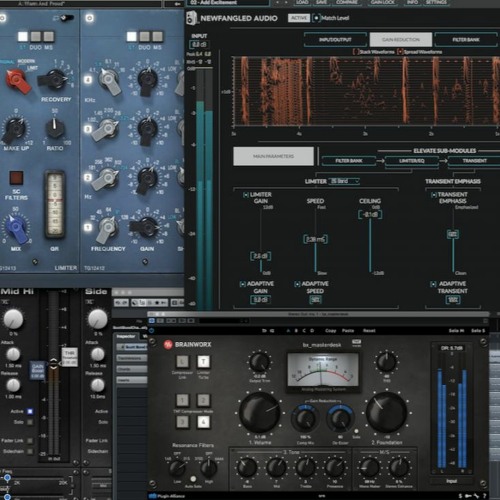The width and height of the screenshot is (500, 500).
Task: Select the DUO mode on the TG12413 limiter module
Action: tap(36, 36)
